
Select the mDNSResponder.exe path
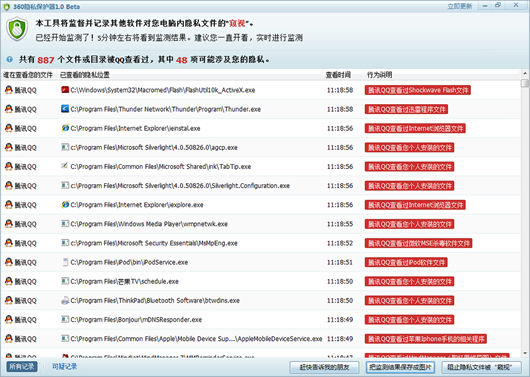pyautogui.click(x=136, y=320)
